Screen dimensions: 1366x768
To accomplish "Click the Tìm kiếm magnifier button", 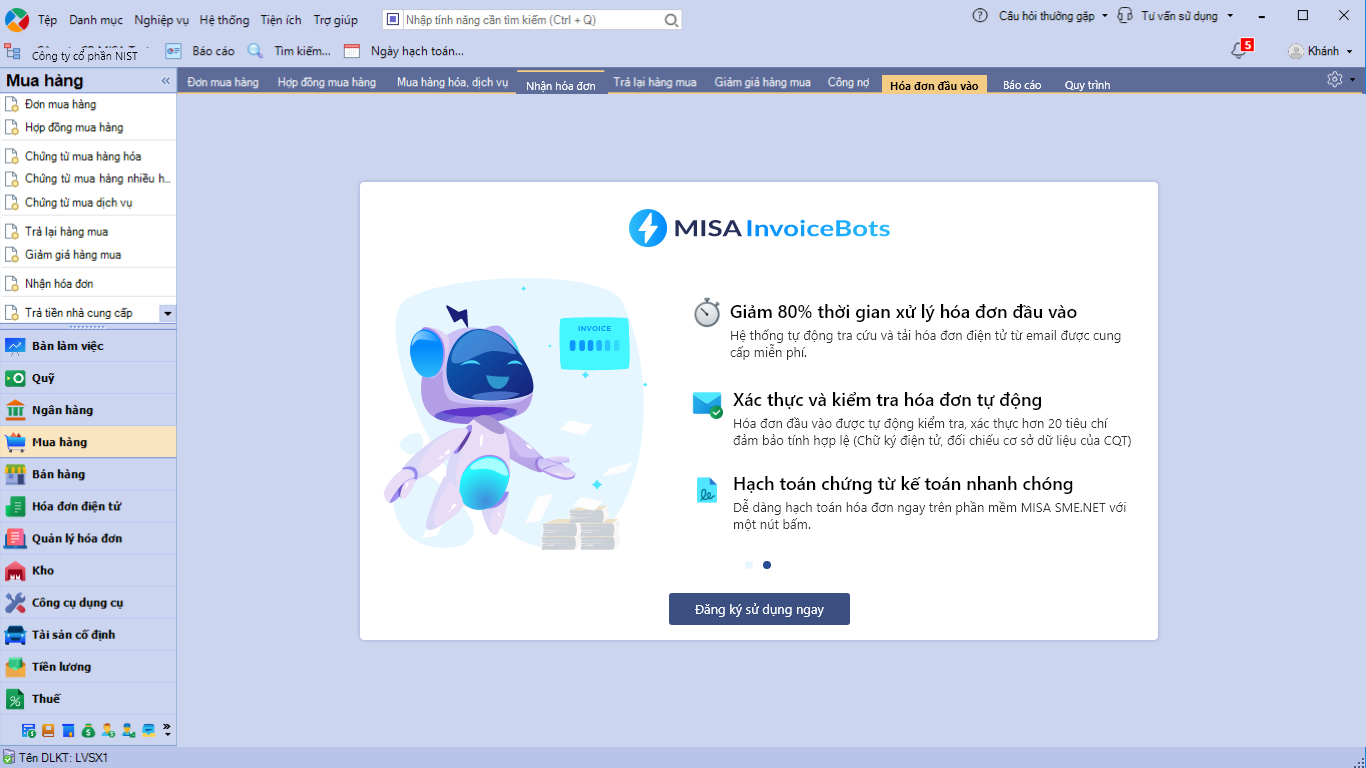I will click(256, 51).
